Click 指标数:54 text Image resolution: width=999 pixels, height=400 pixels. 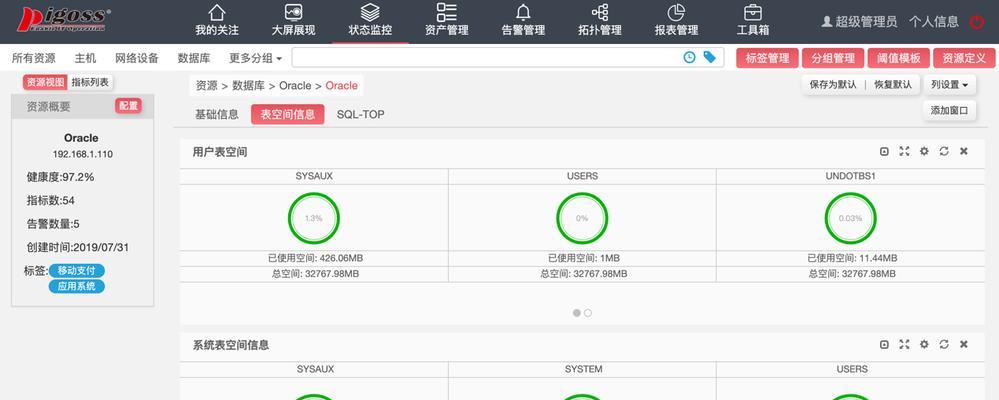[50, 201]
